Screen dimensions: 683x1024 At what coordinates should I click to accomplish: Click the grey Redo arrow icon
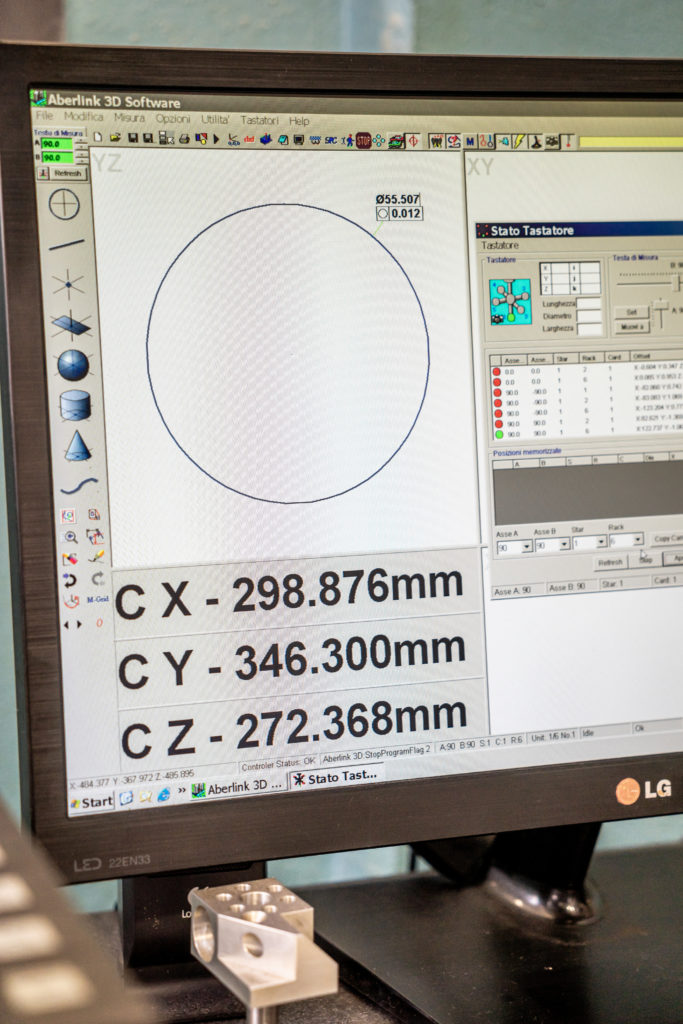coord(98,578)
